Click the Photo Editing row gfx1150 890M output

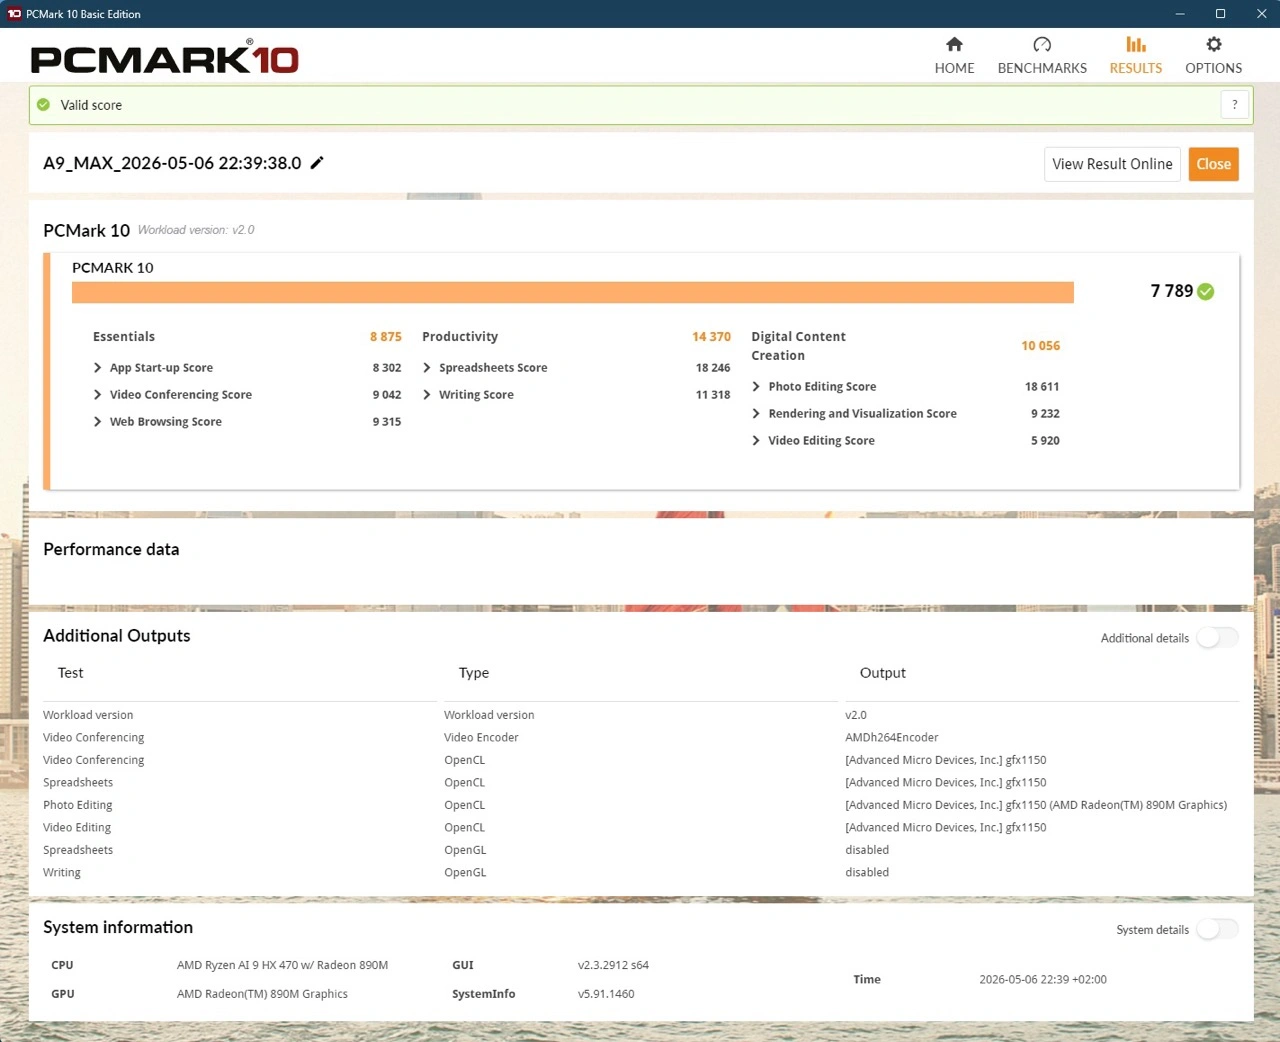[1036, 805]
